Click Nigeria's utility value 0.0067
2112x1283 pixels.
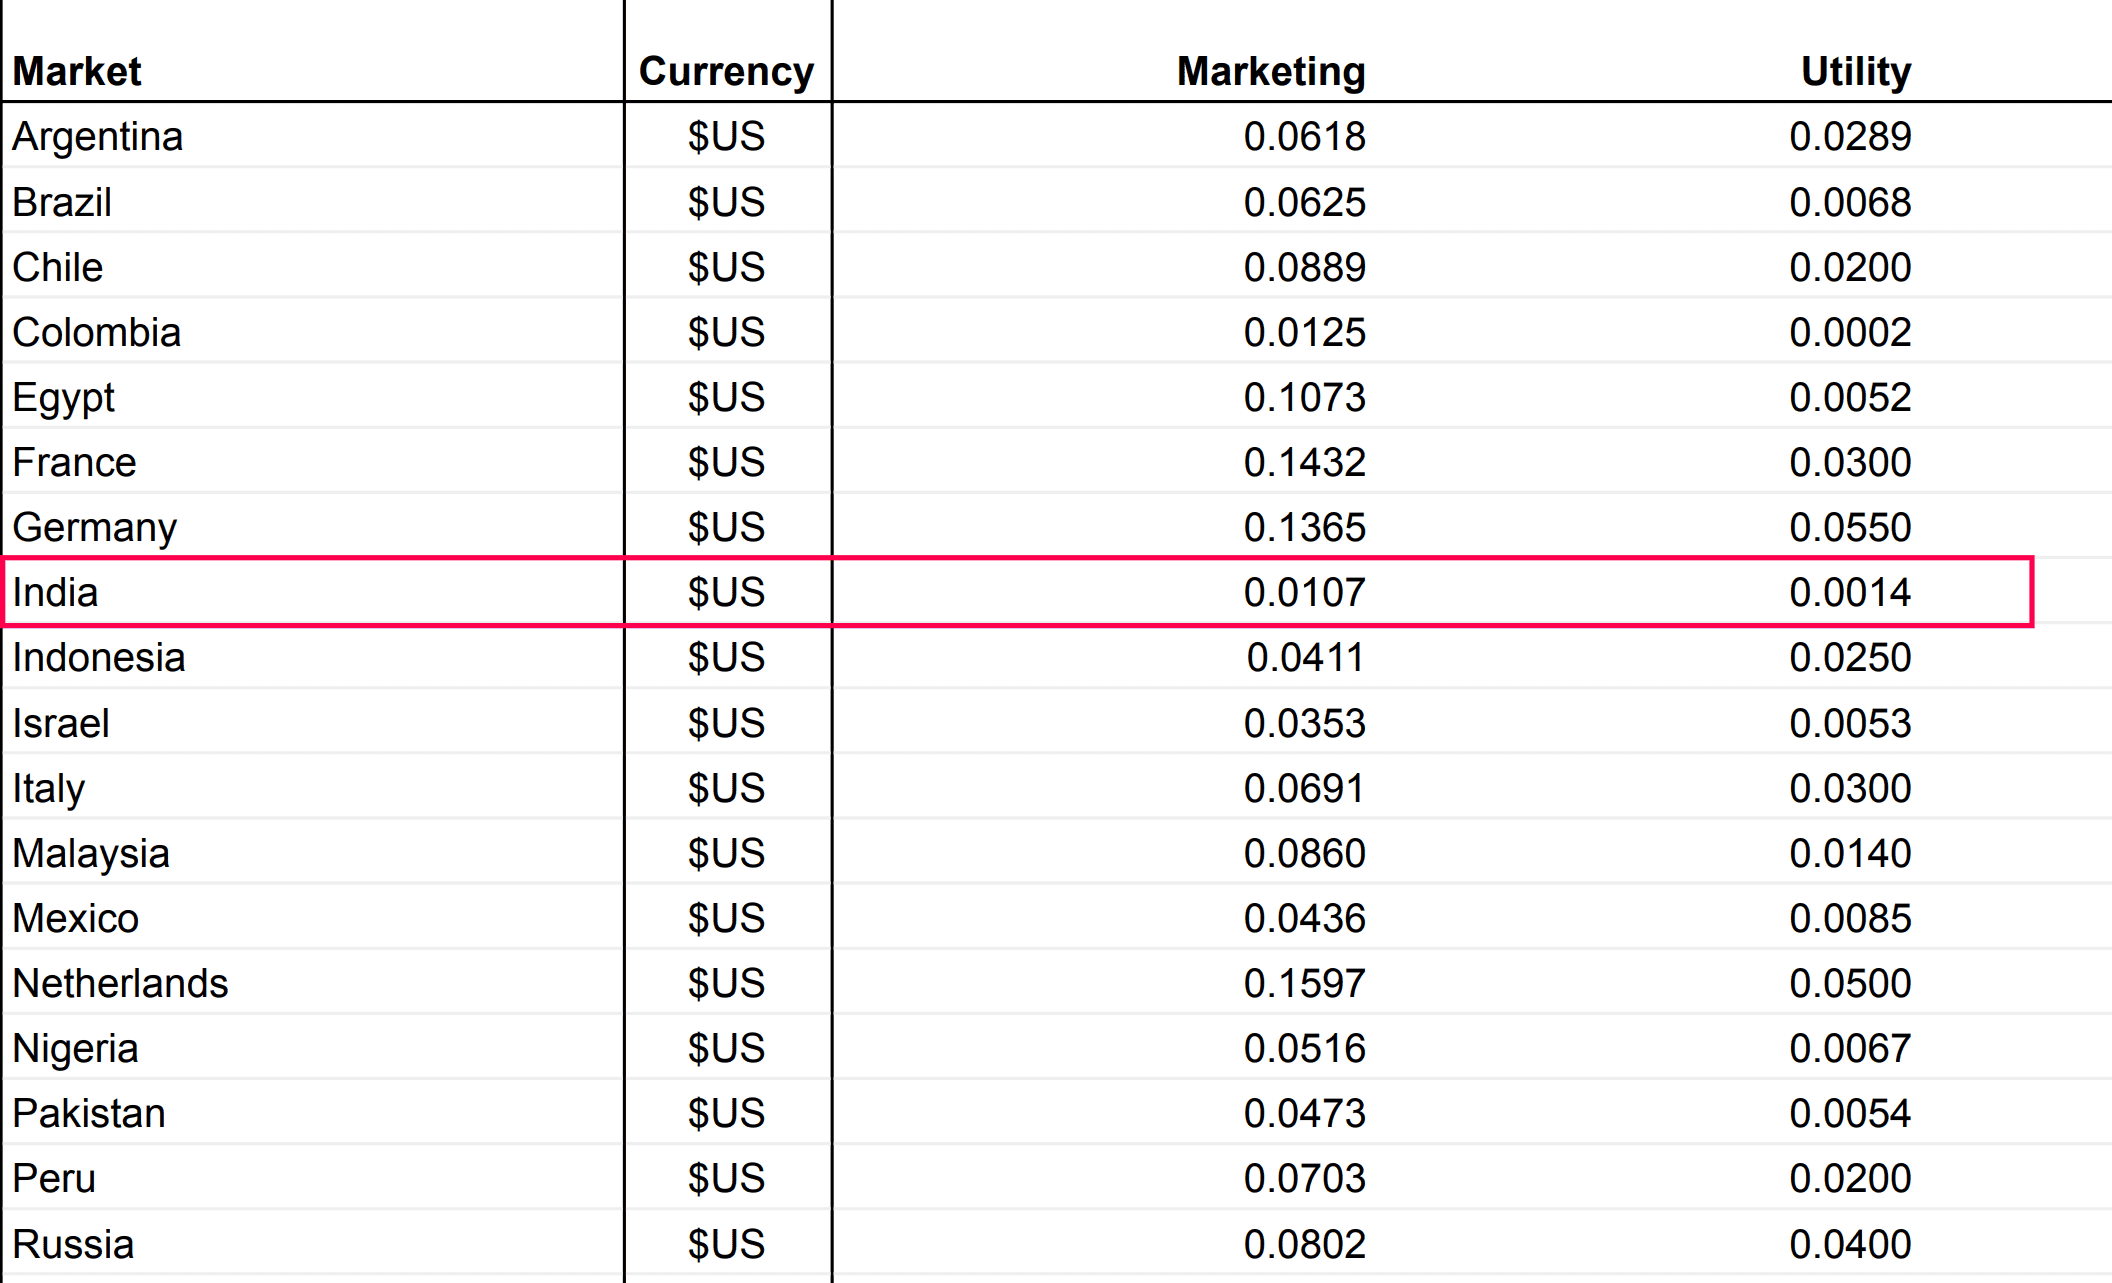point(1850,1048)
